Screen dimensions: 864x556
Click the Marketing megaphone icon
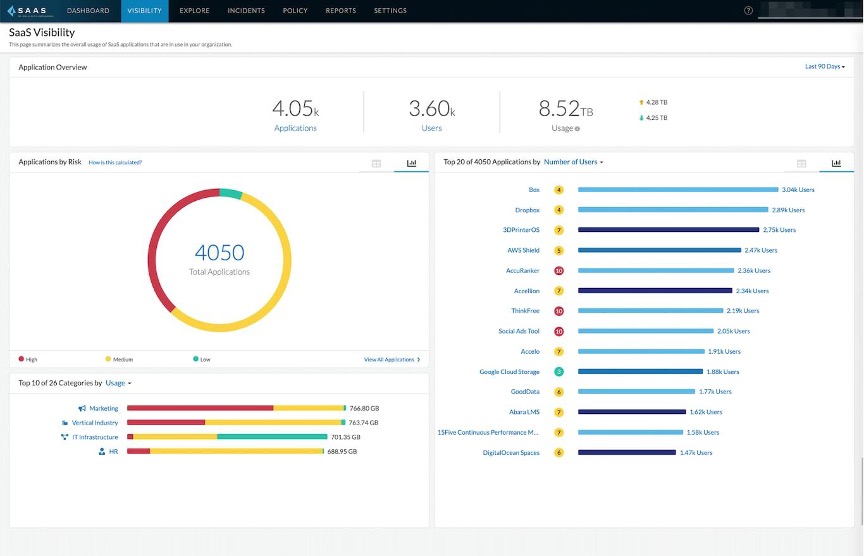tap(82, 408)
